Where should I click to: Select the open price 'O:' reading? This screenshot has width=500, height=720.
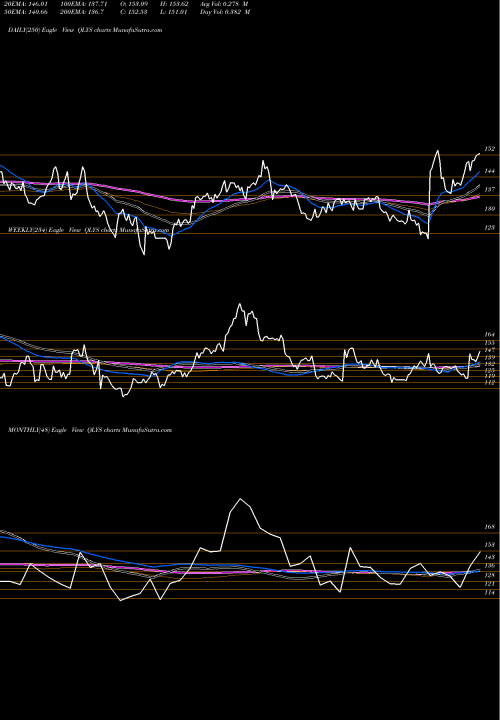pyautogui.click(x=134, y=3)
